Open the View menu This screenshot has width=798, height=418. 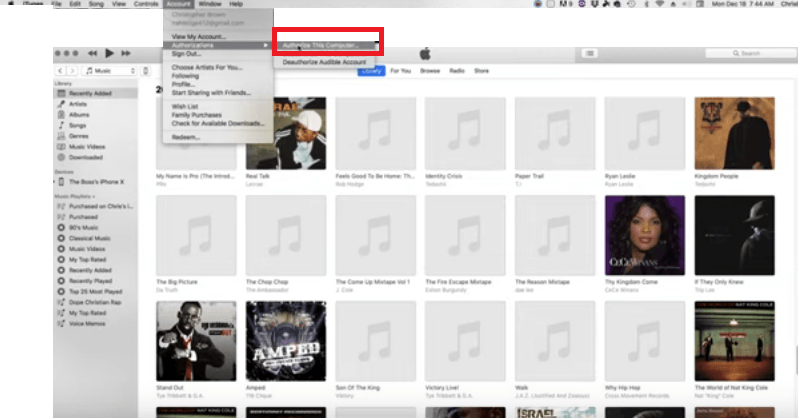pos(119,4)
